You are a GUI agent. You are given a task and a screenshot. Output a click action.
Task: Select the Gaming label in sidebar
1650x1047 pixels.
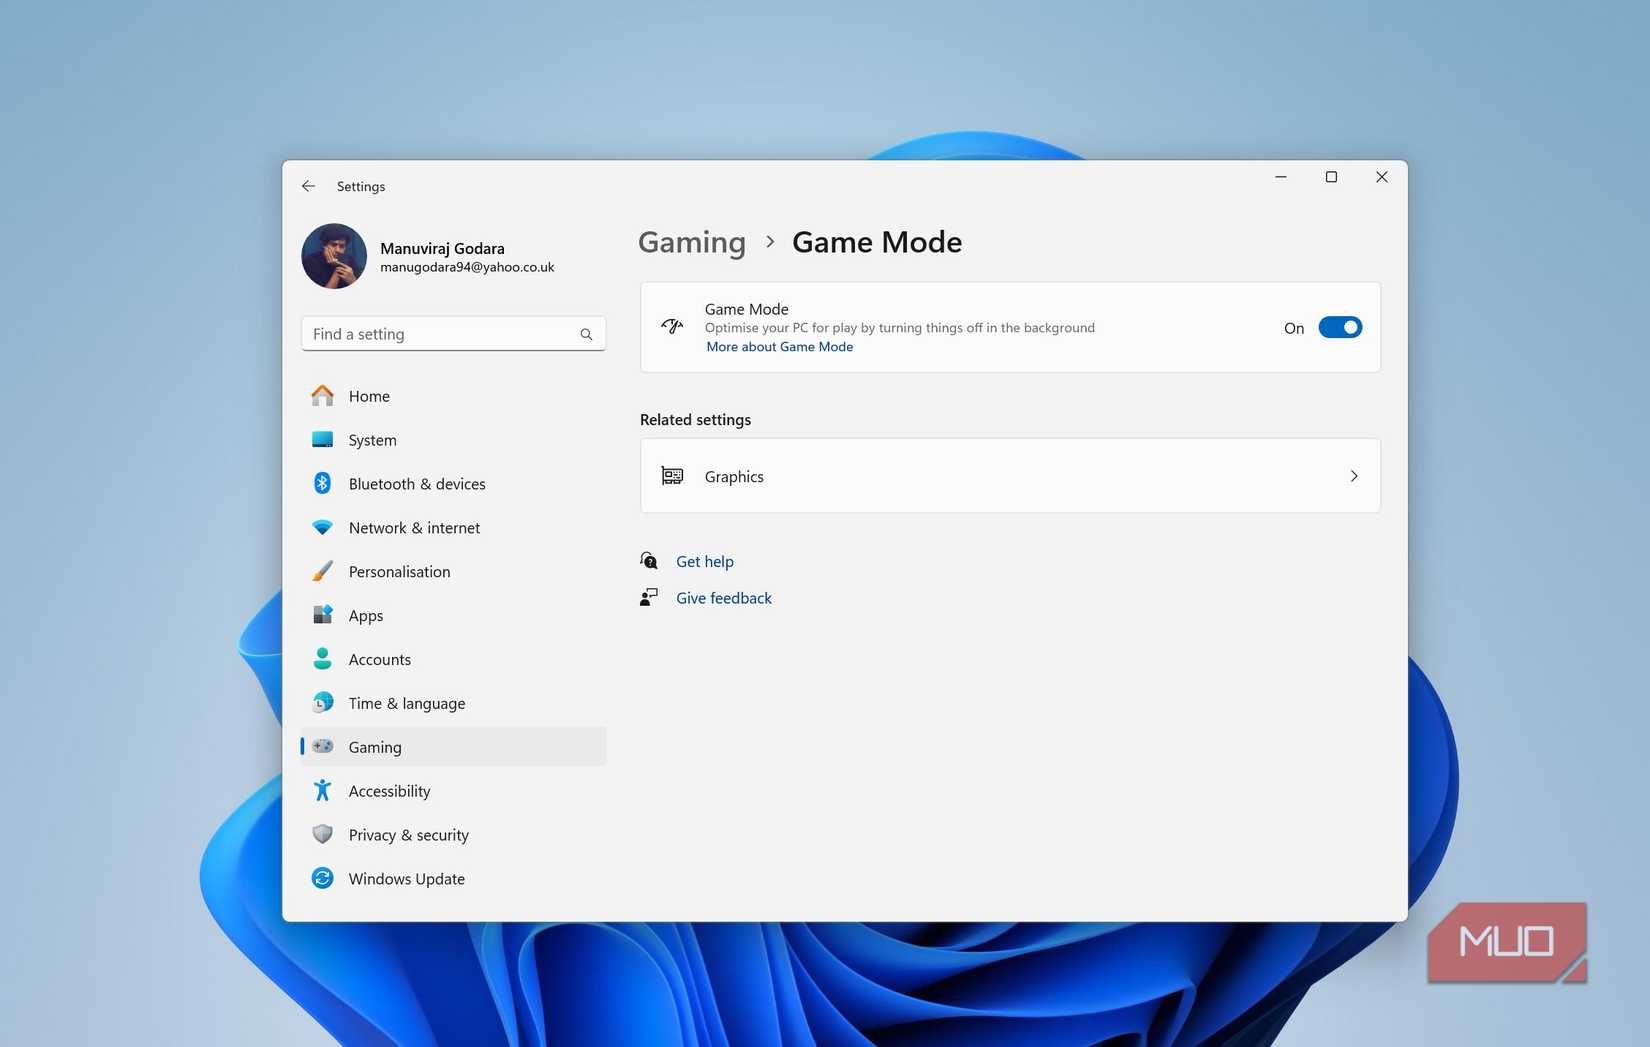click(x=375, y=747)
